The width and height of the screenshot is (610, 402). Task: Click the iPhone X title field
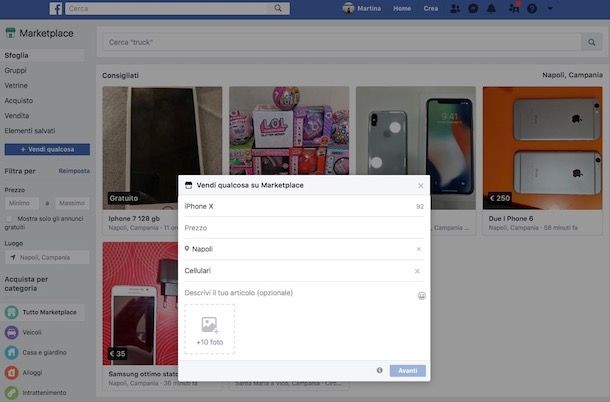304,206
